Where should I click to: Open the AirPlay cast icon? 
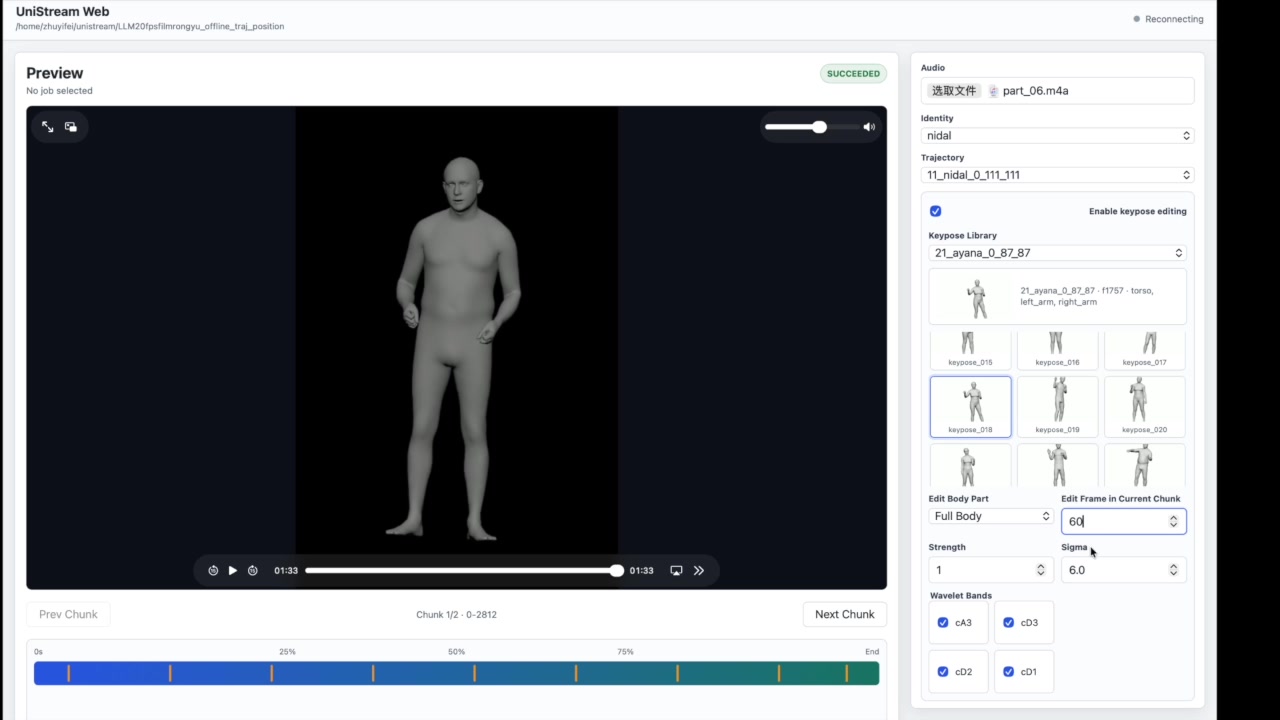[676, 570]
